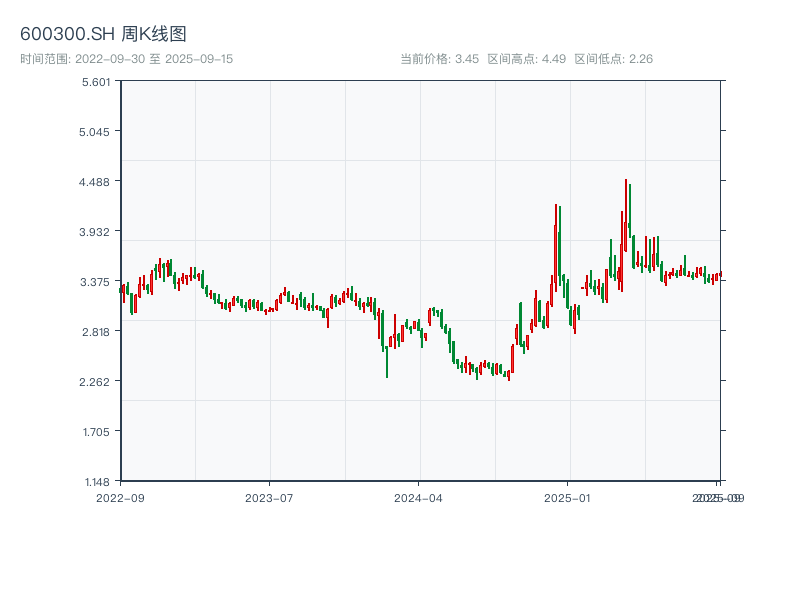Click the 区间高点 4.49 label
Viewport: 800px width, 600px height.
point(526,59)
